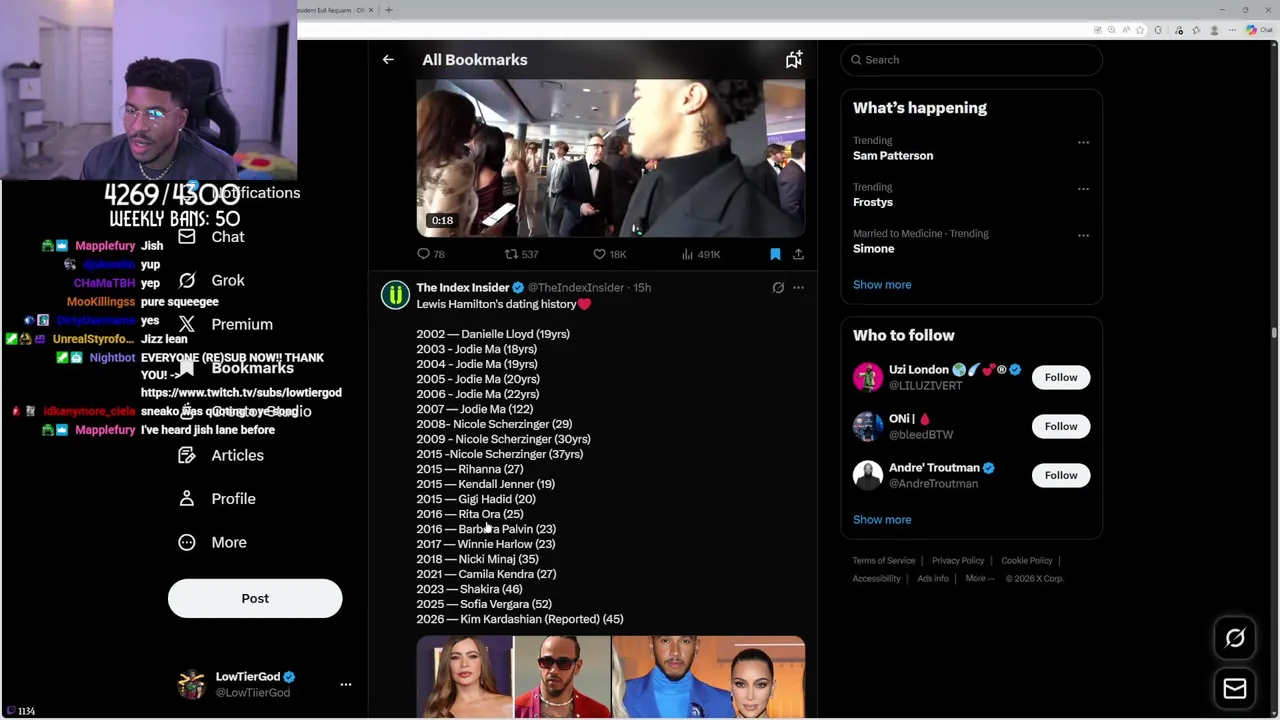This screenshot has width=1280, height=720.
Task: Play the bookmarked video thumbnail
Action: (x=611, y=158)
